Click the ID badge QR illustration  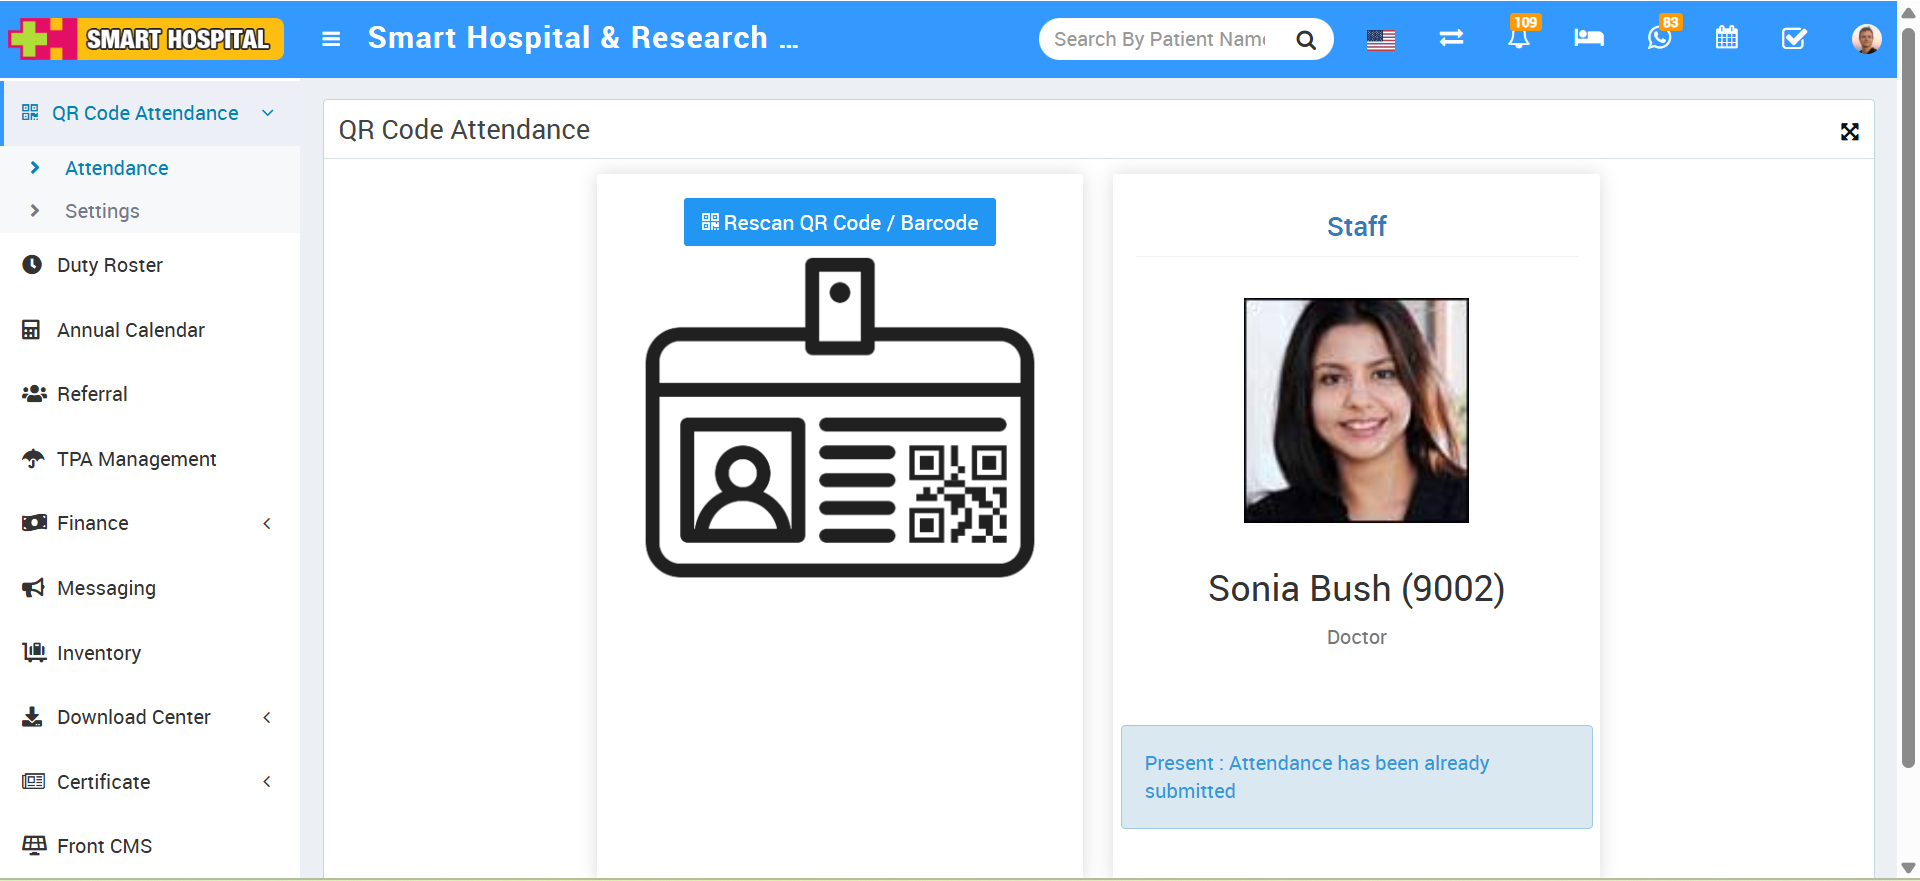click(x=840, y=417)
